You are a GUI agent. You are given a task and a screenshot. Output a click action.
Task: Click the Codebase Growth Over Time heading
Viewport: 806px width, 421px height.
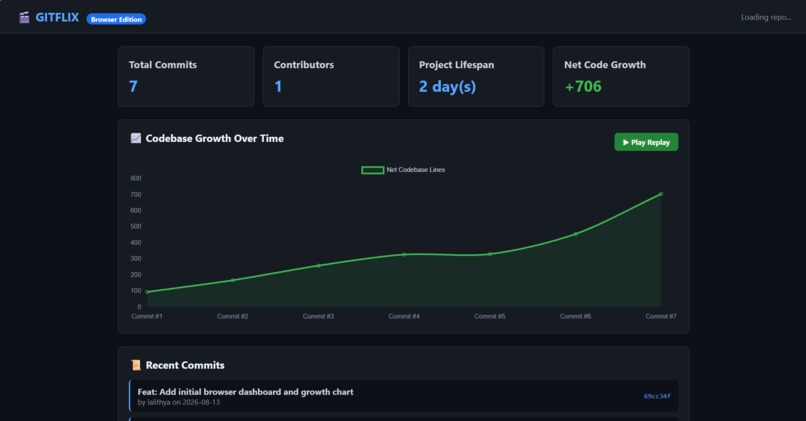(214, 138)
